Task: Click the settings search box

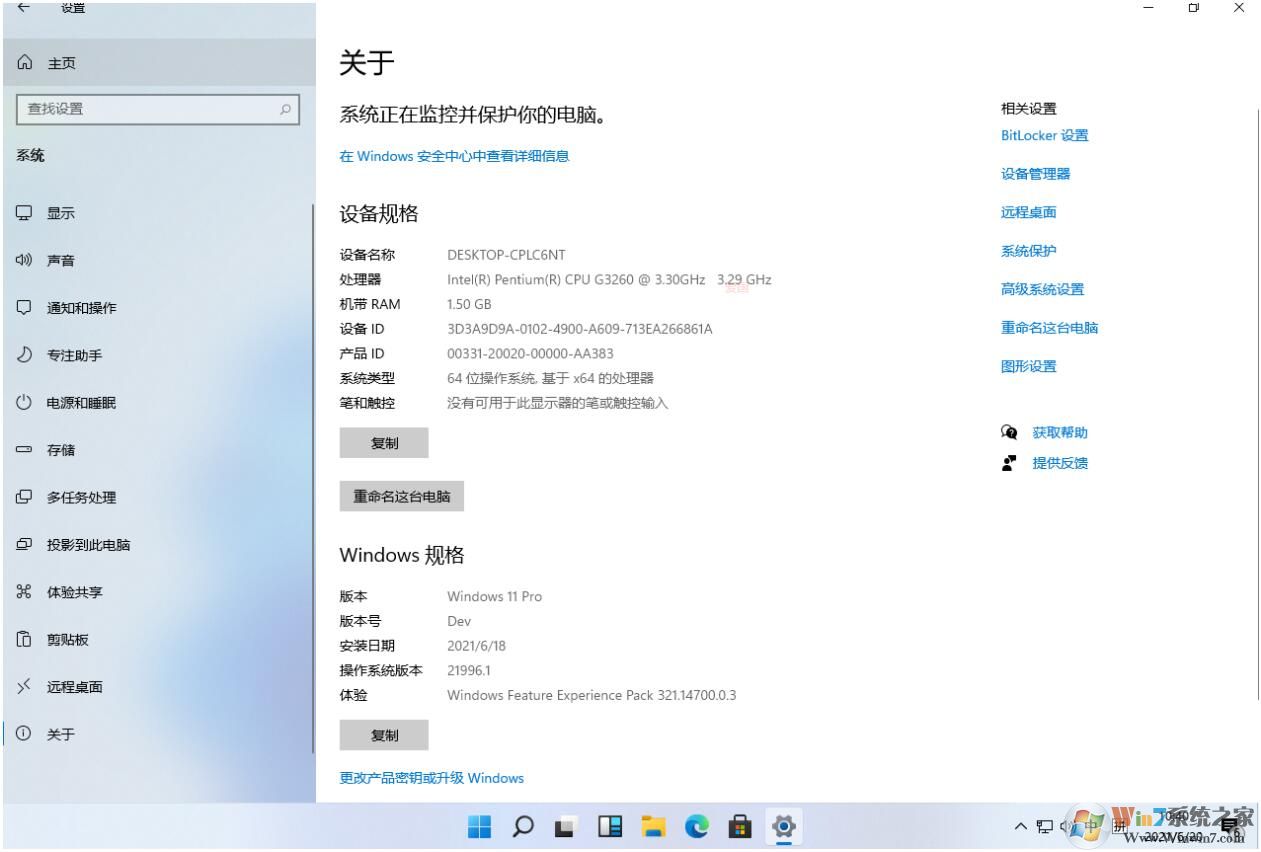Action: (x=157, y=109)
